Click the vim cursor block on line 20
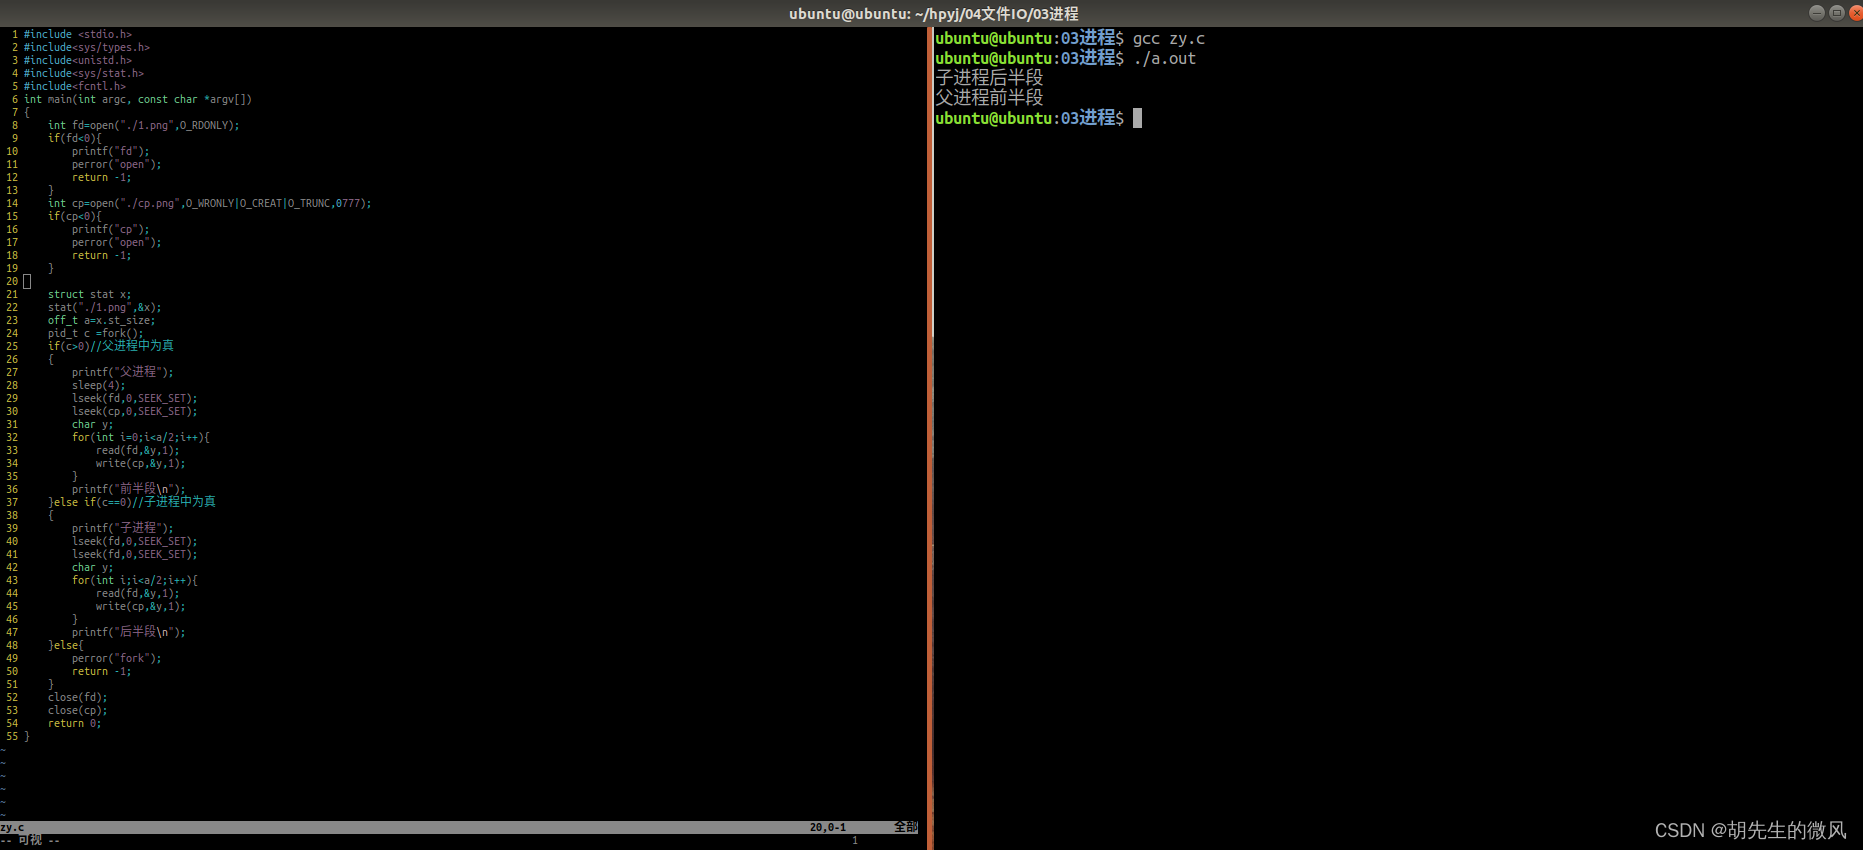Image resolution: width=1863 pixels, height=850 pixels. point(27,282)
